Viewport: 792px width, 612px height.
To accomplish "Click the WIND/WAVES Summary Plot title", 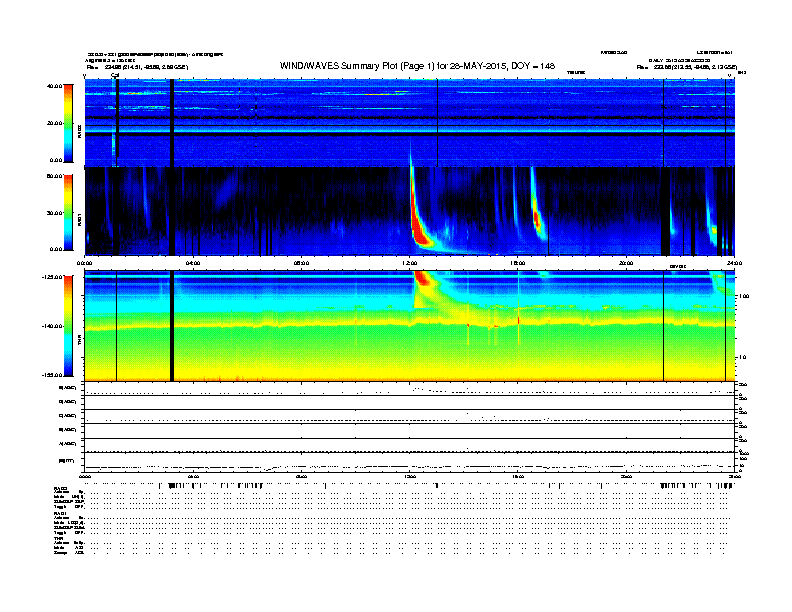I will coord(417,66).
